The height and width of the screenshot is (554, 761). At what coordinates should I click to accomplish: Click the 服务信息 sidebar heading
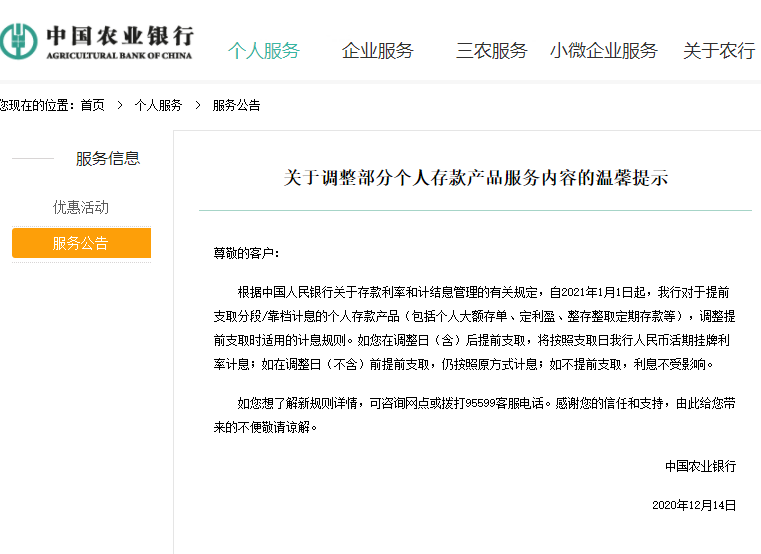pyautogui.click(x=108, y=158)
